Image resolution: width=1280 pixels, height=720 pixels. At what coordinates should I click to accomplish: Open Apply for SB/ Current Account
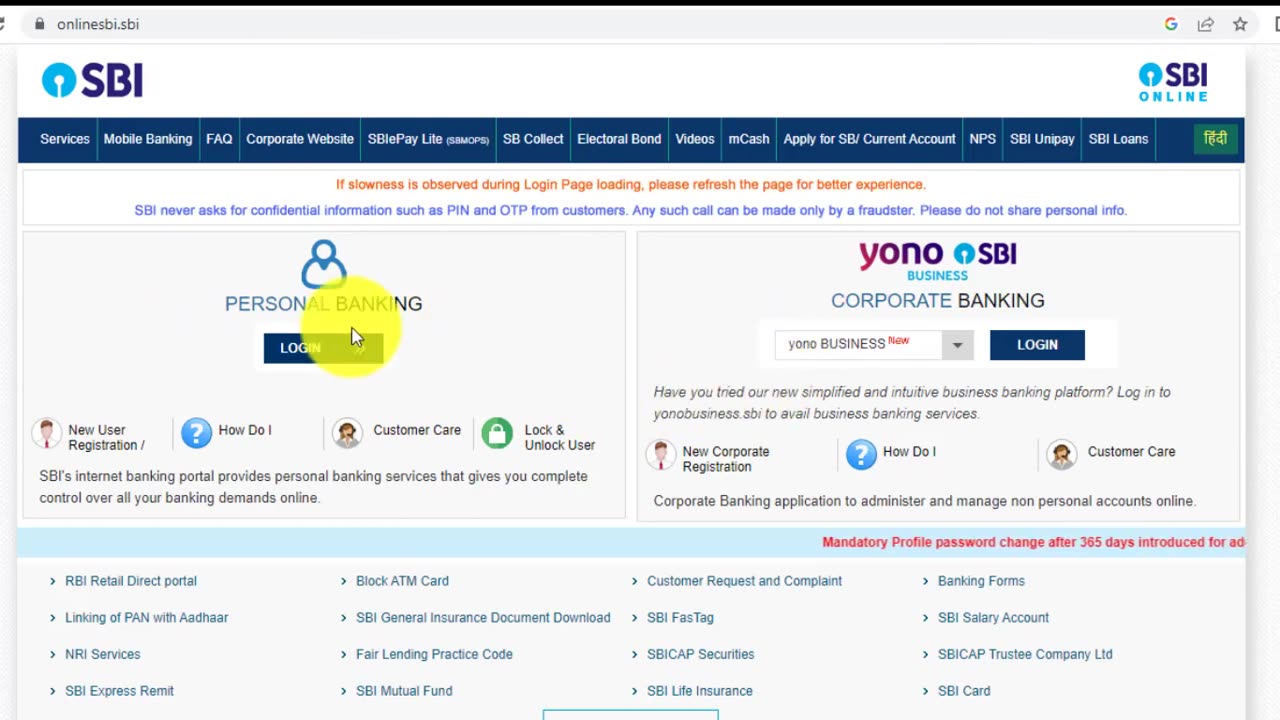pyautogui.click(x=869, y=139)
